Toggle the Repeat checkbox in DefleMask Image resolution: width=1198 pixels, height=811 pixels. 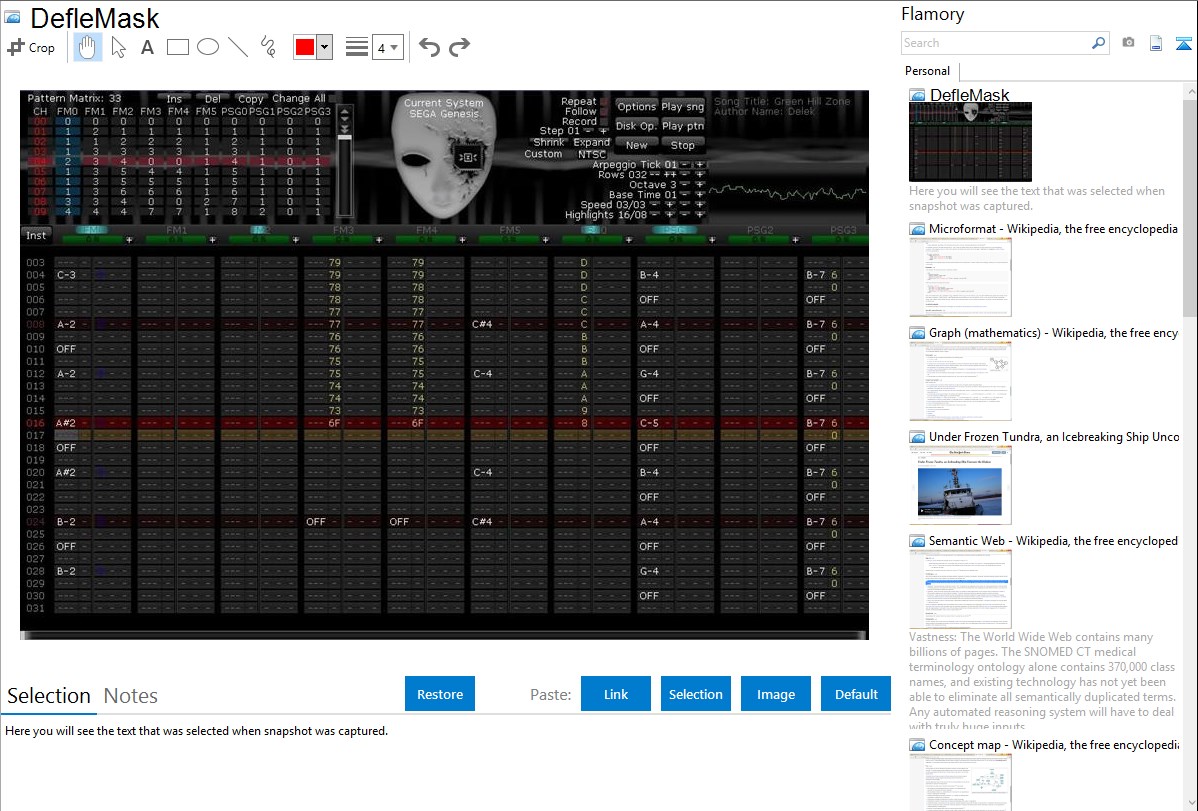tap(604, 102)
